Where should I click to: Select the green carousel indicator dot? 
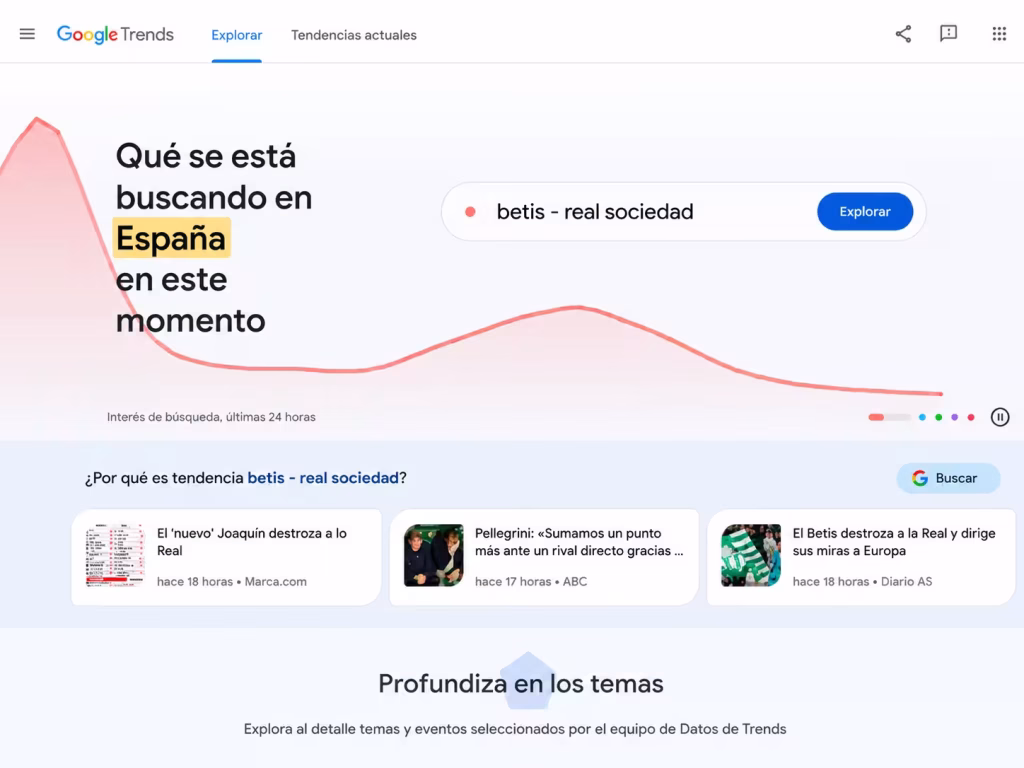(938, 417)
